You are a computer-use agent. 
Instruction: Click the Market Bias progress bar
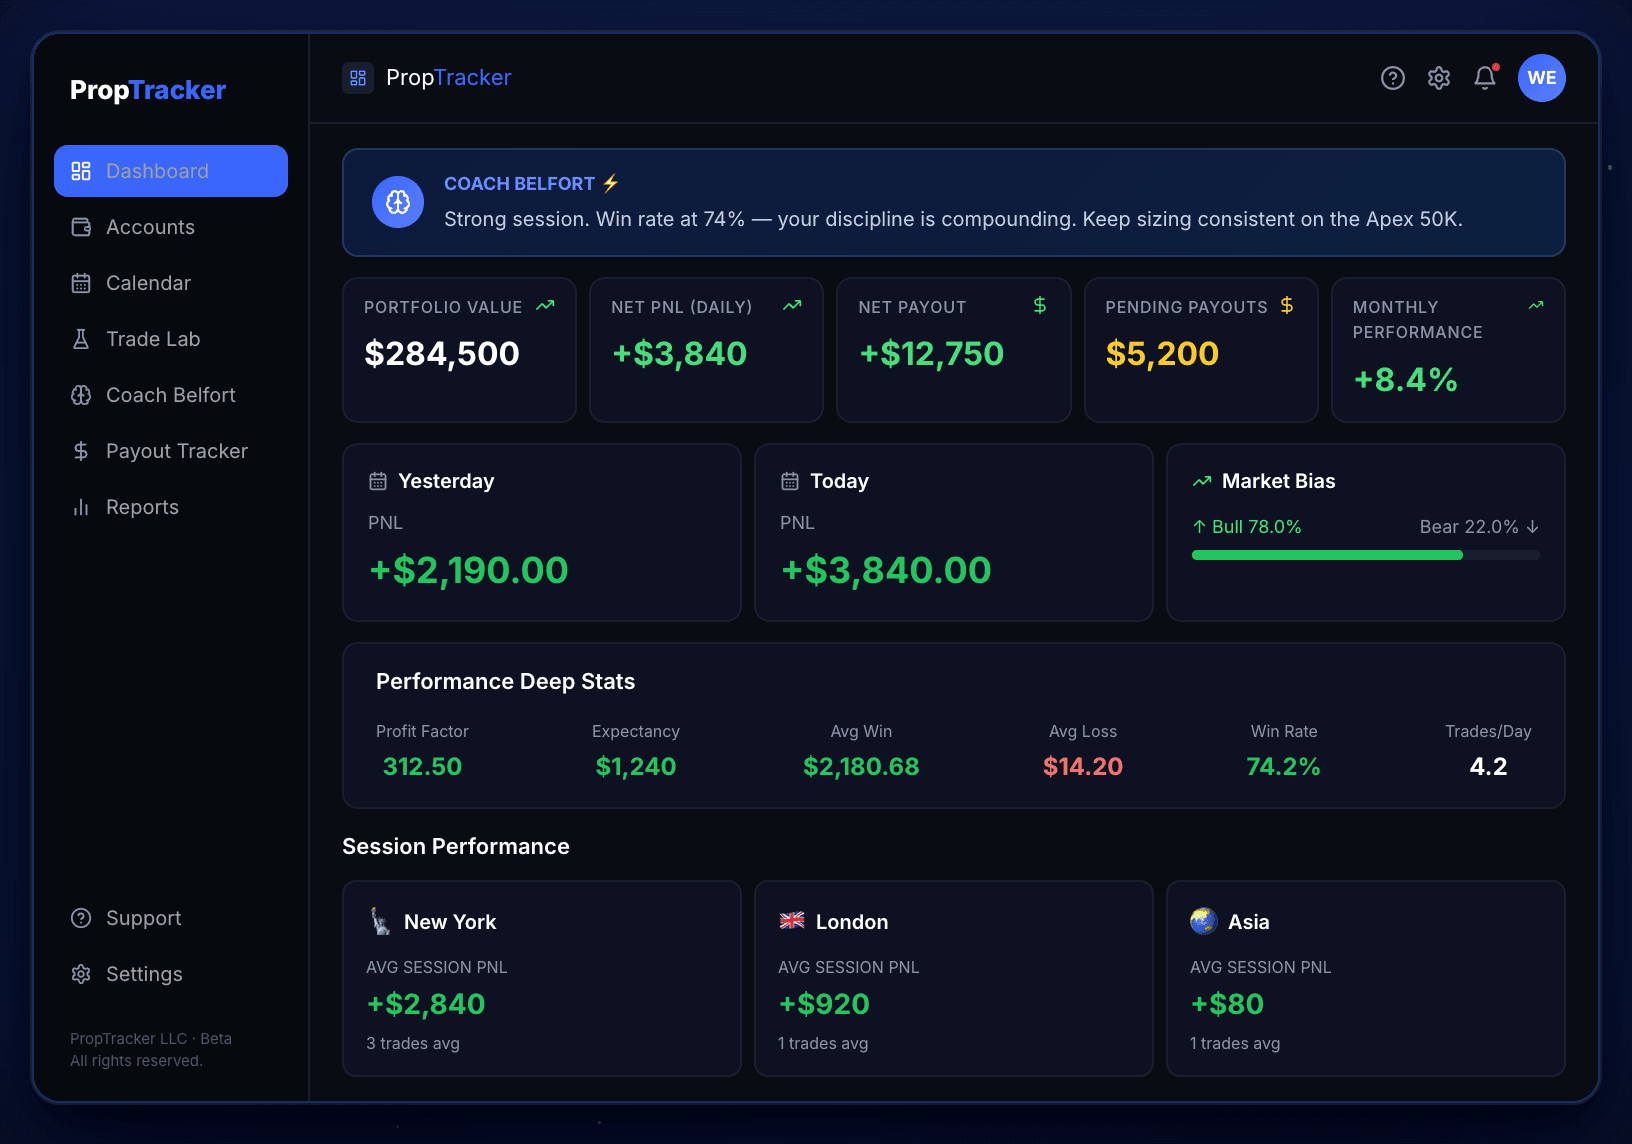(1365, 555)
